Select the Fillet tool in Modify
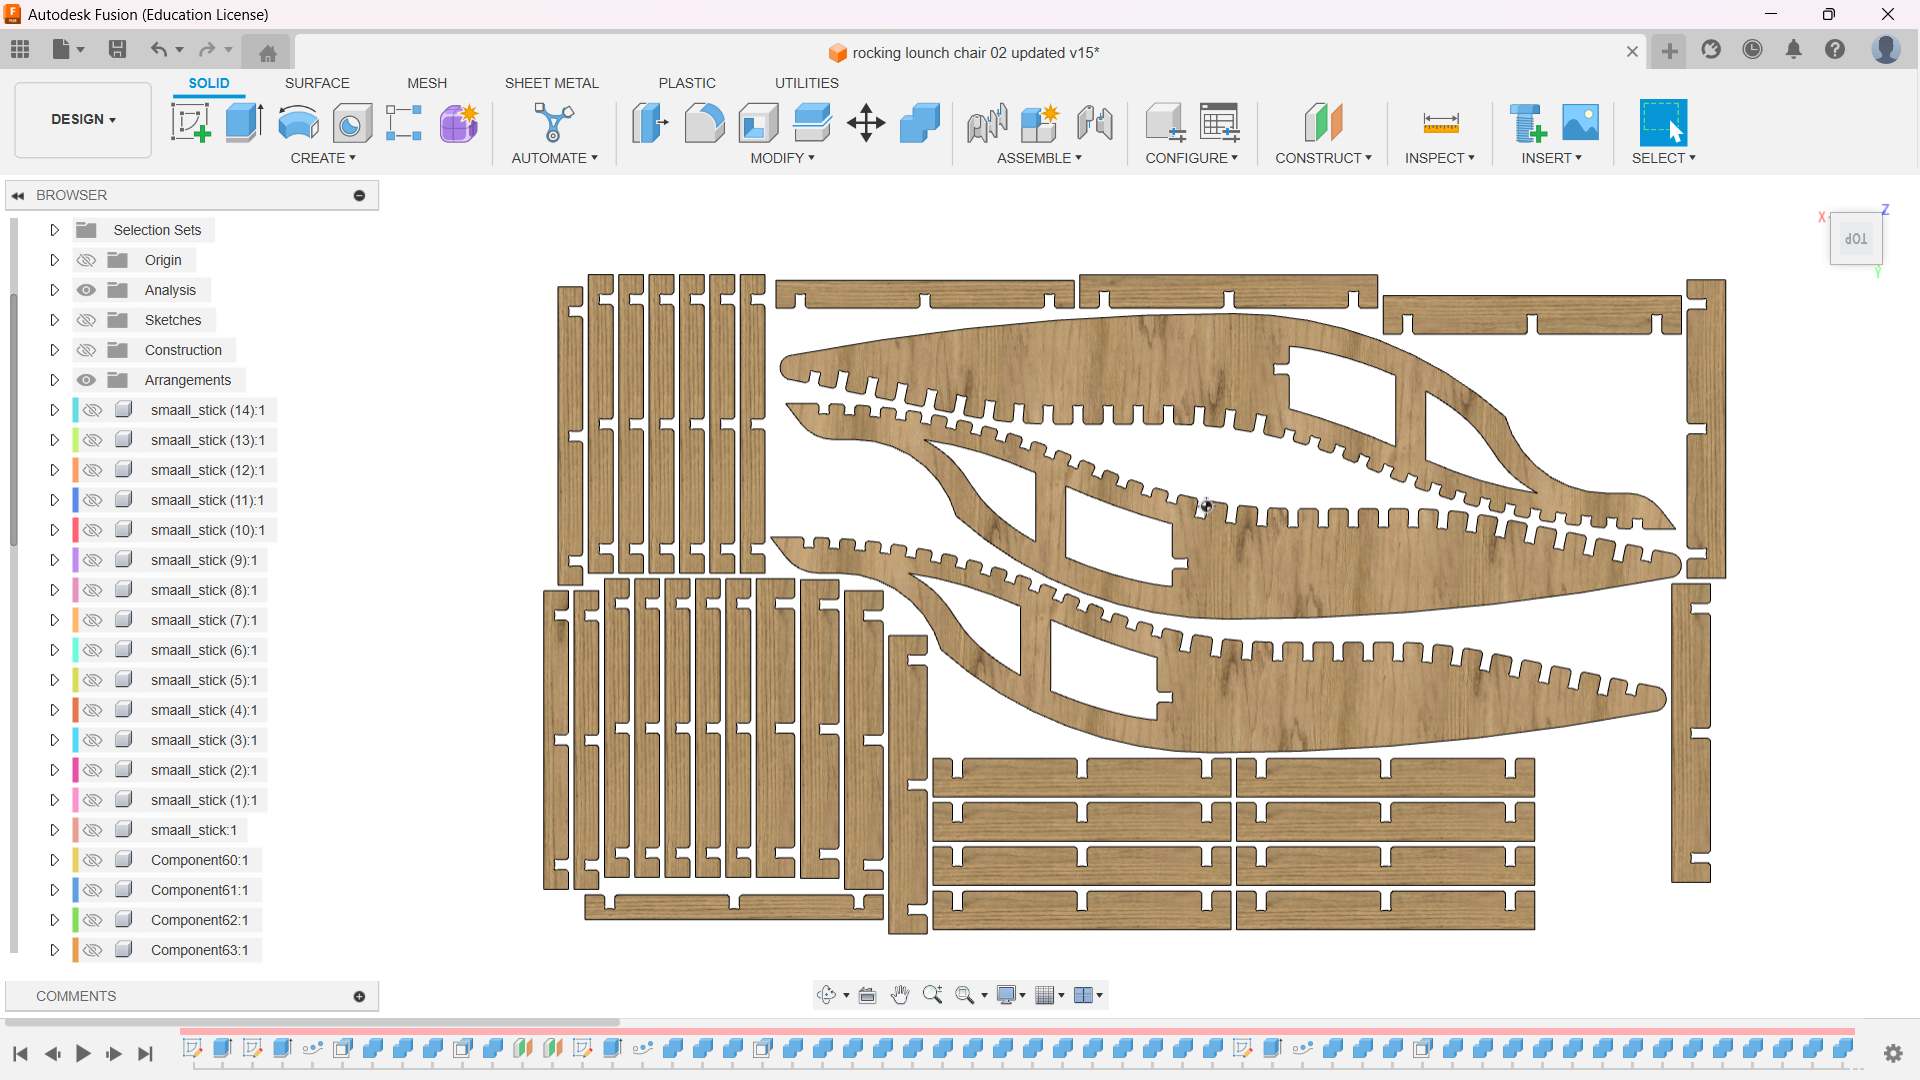Screen dimensions: 1920x1080 704,123
